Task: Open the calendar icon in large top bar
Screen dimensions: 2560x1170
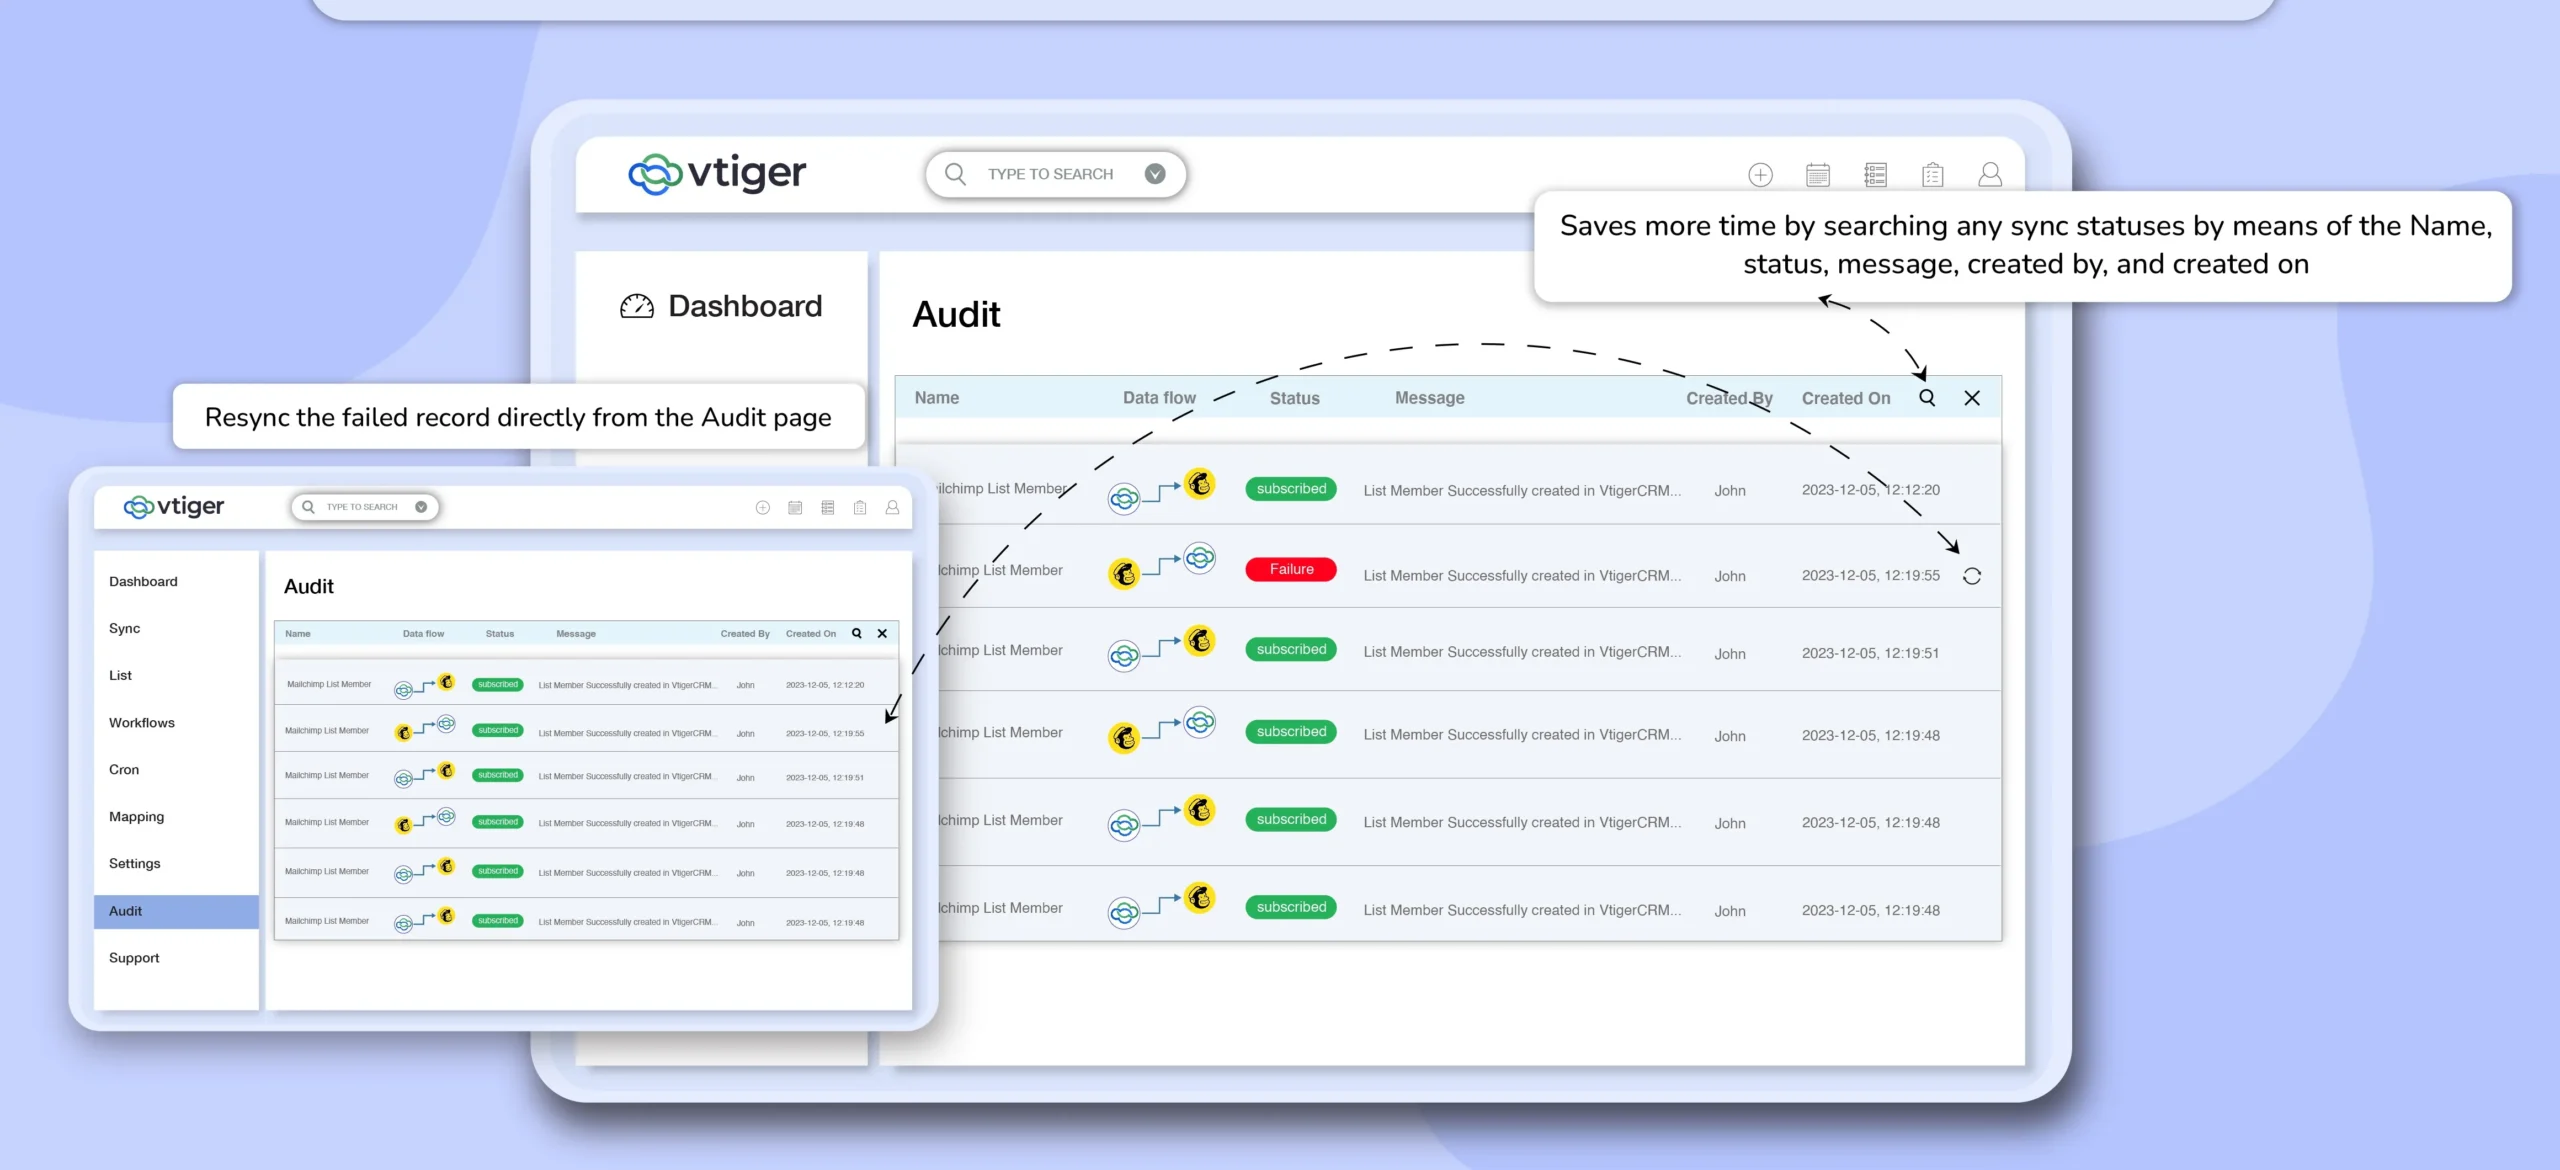Action: click(1817, 175)
